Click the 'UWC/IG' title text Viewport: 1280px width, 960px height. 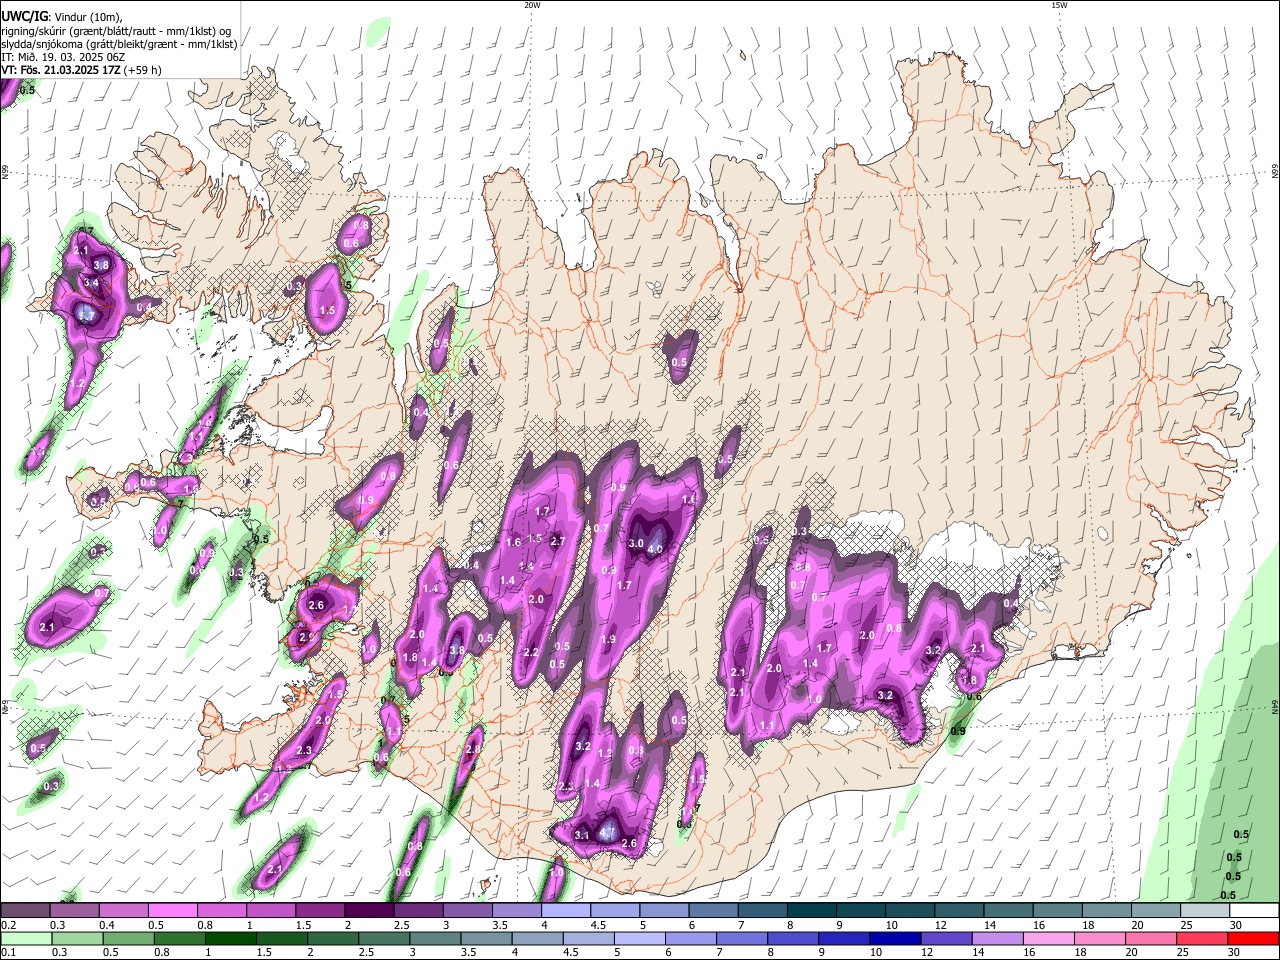(x=24, y=17)
